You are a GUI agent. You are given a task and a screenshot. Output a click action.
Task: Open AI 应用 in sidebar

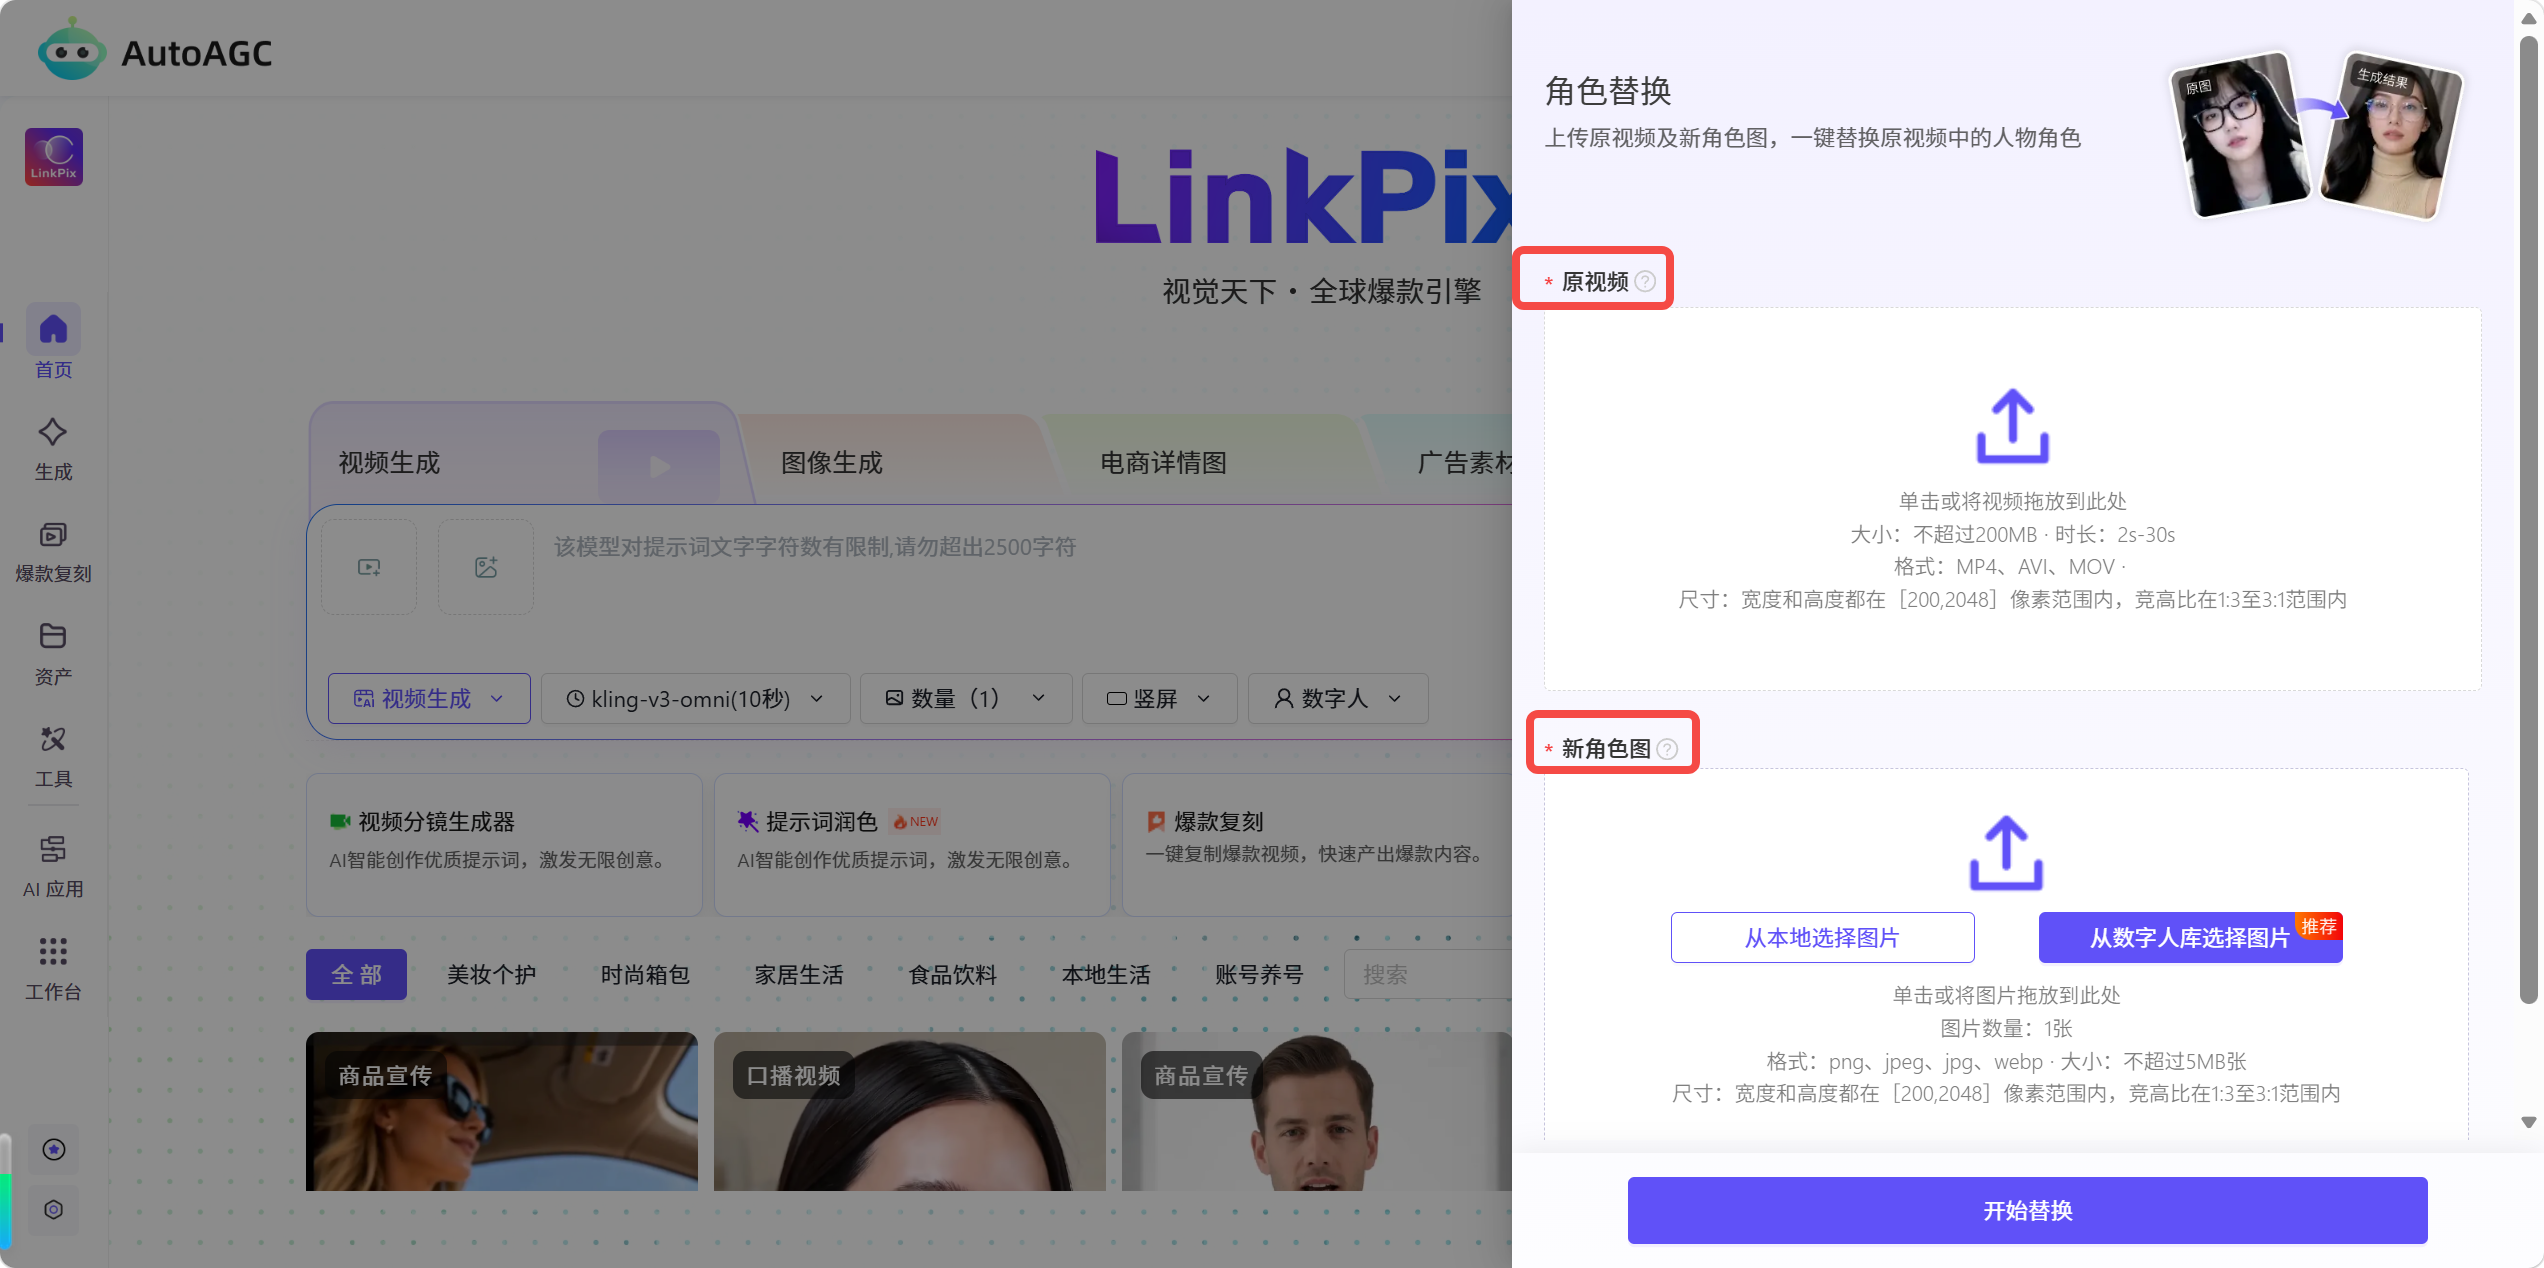tap(53, 866)
